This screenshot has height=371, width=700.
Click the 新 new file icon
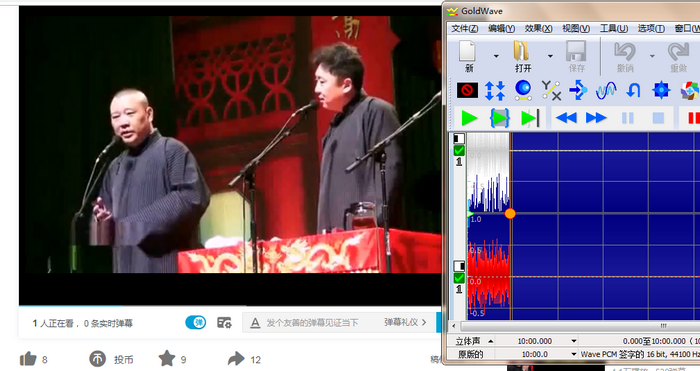468,56
